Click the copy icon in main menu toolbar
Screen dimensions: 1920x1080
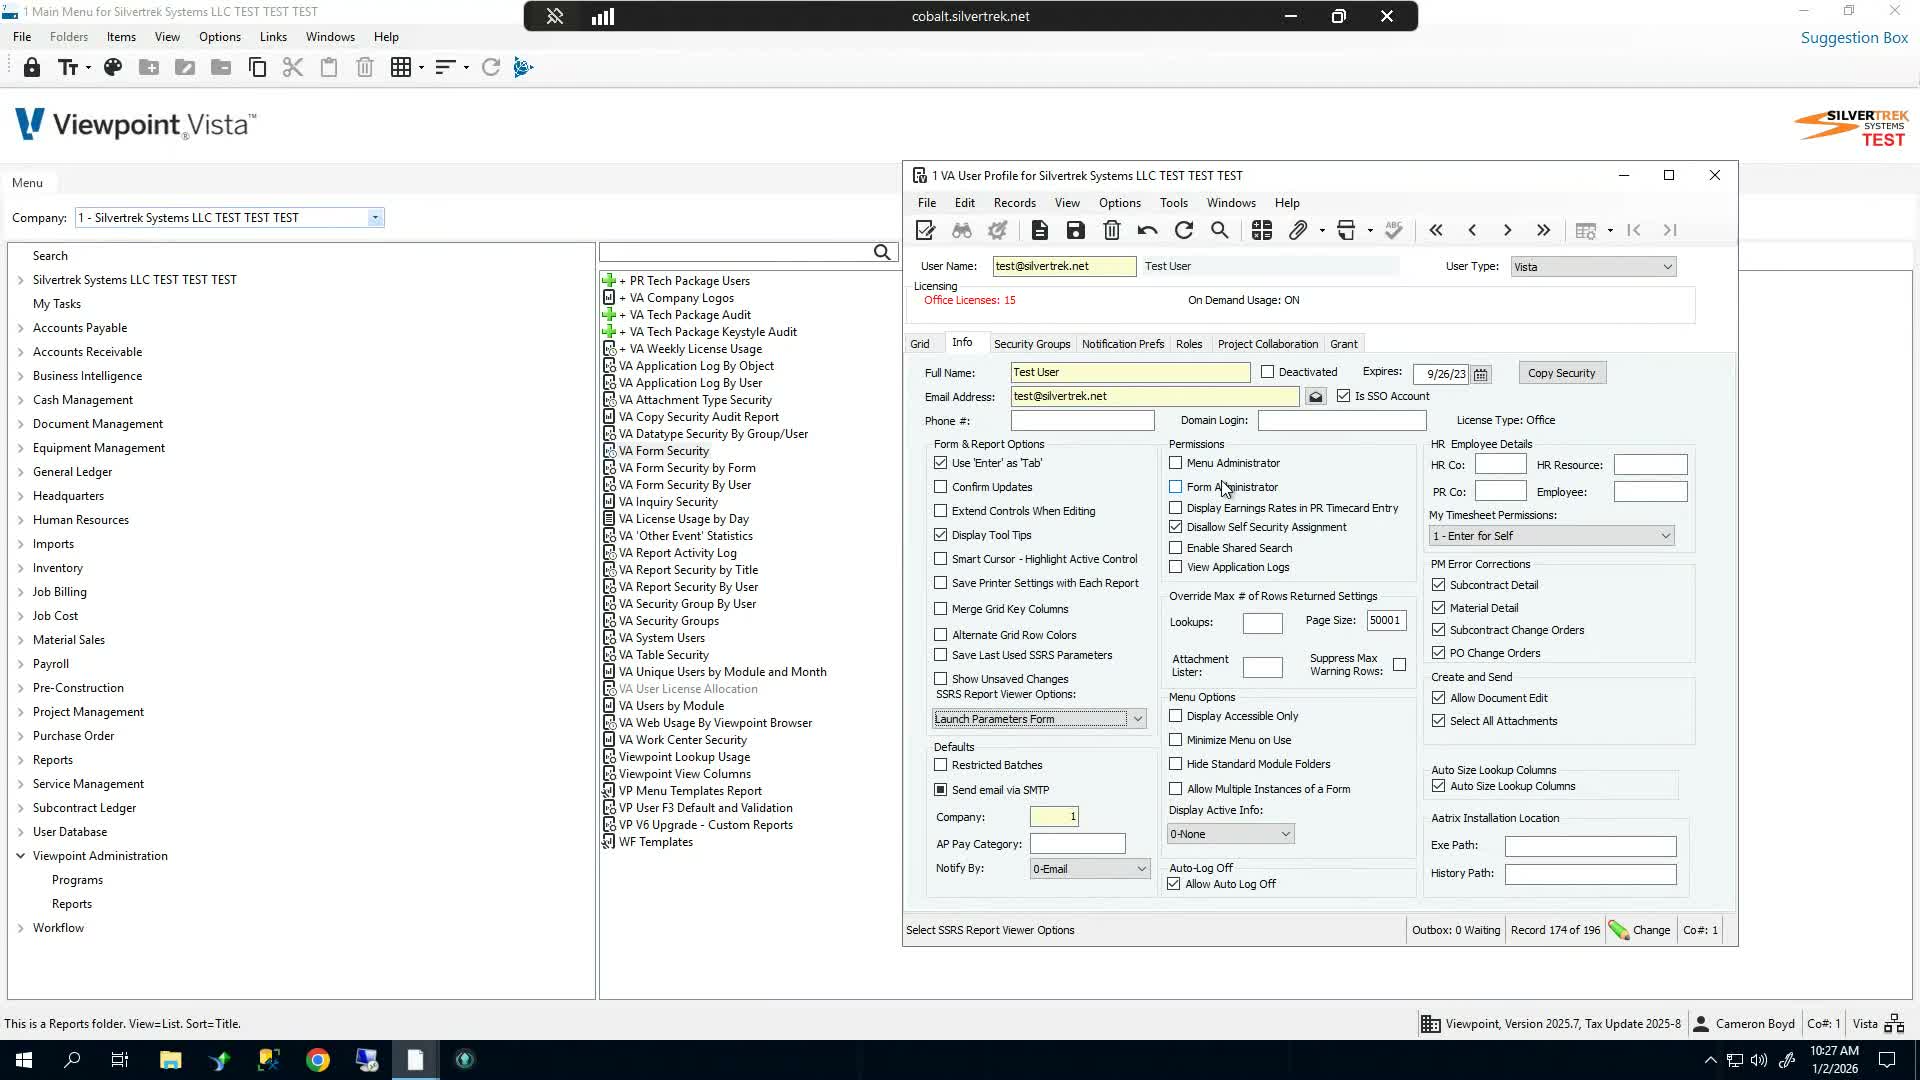pyautogui.click(x=257, y=68)
